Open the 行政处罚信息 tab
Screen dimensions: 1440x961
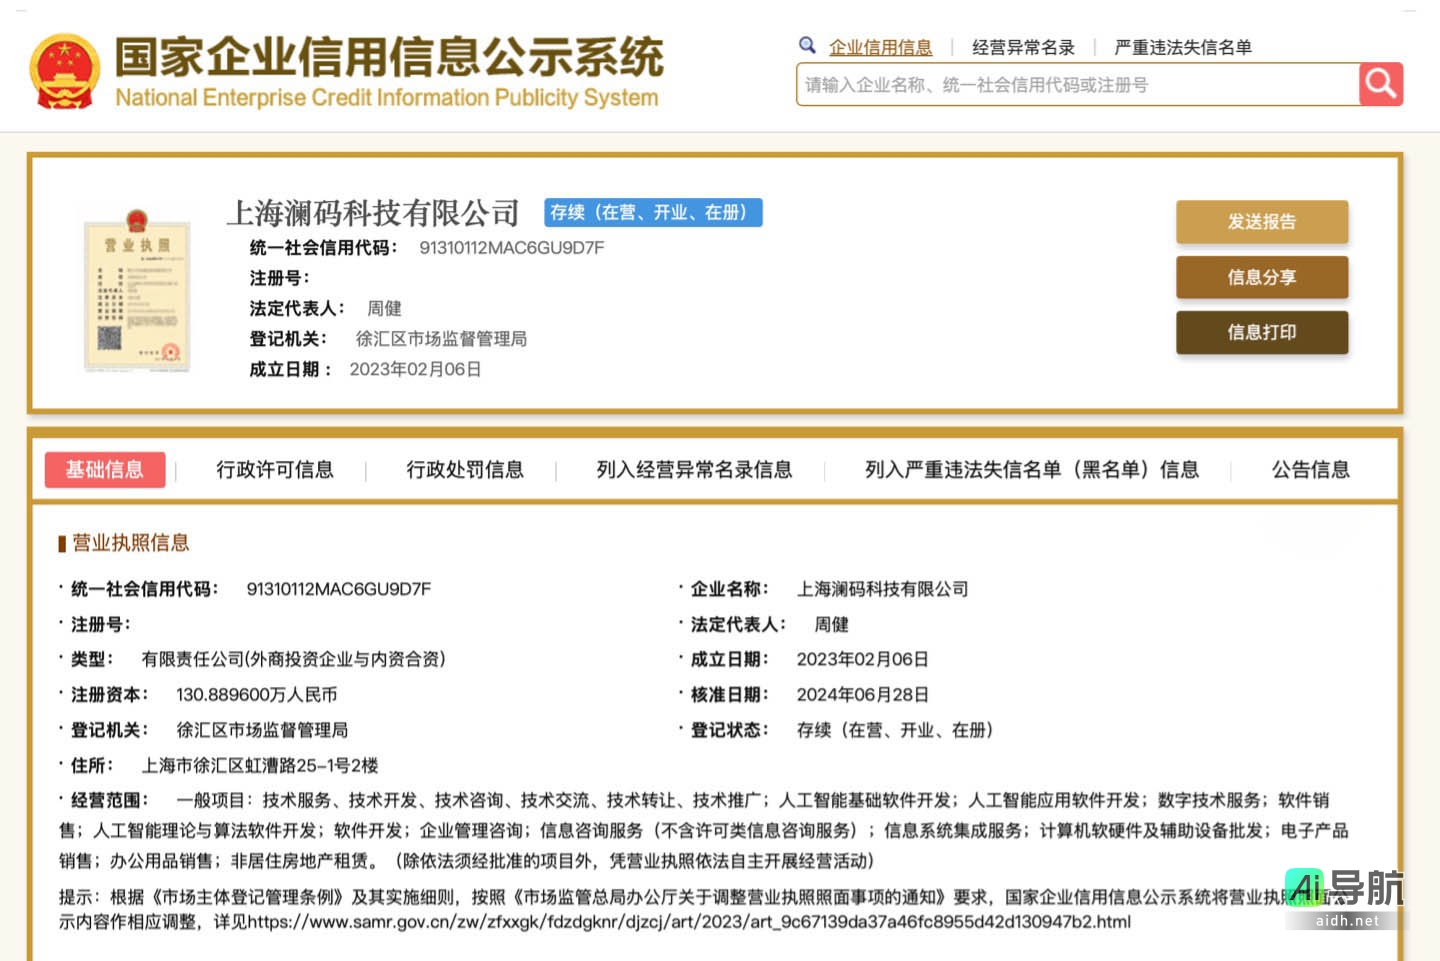click(x=465, y=469)
